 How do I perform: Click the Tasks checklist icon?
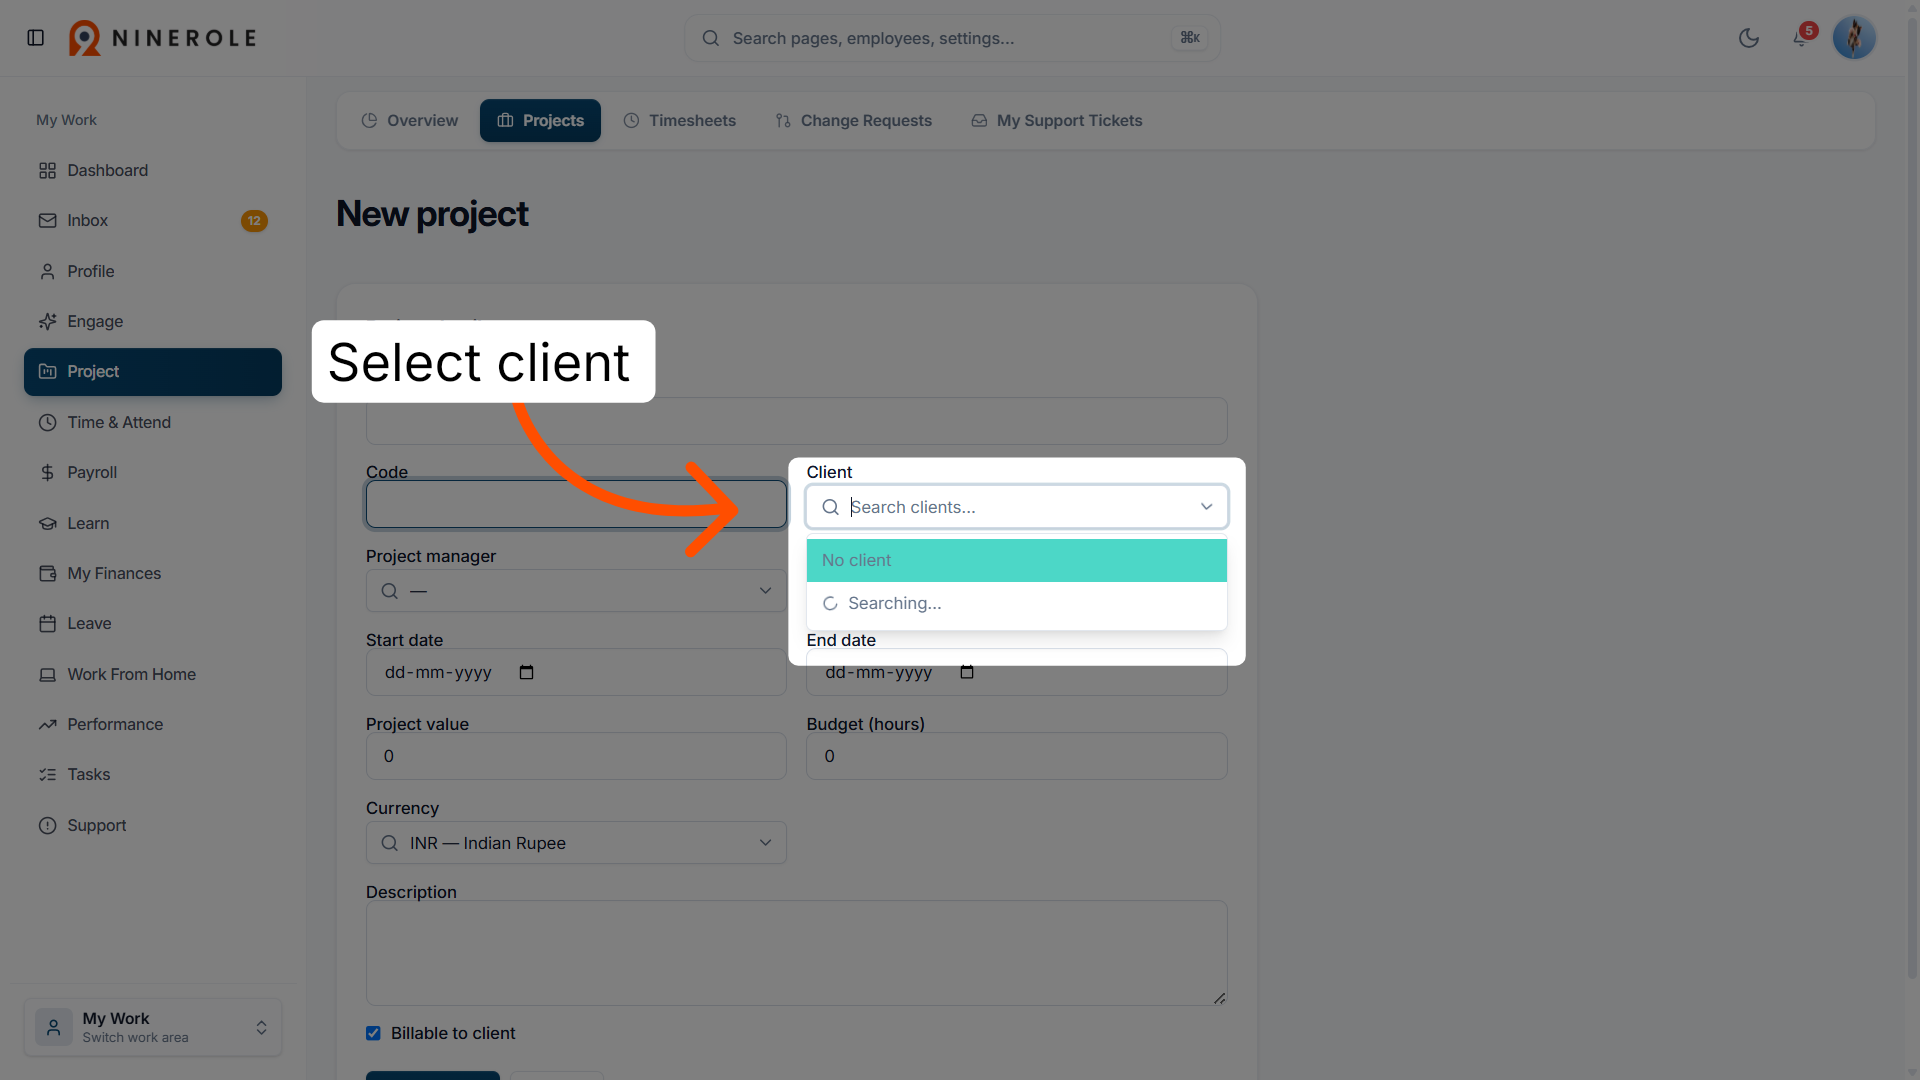pyautogui.click(x=47, y=774)
